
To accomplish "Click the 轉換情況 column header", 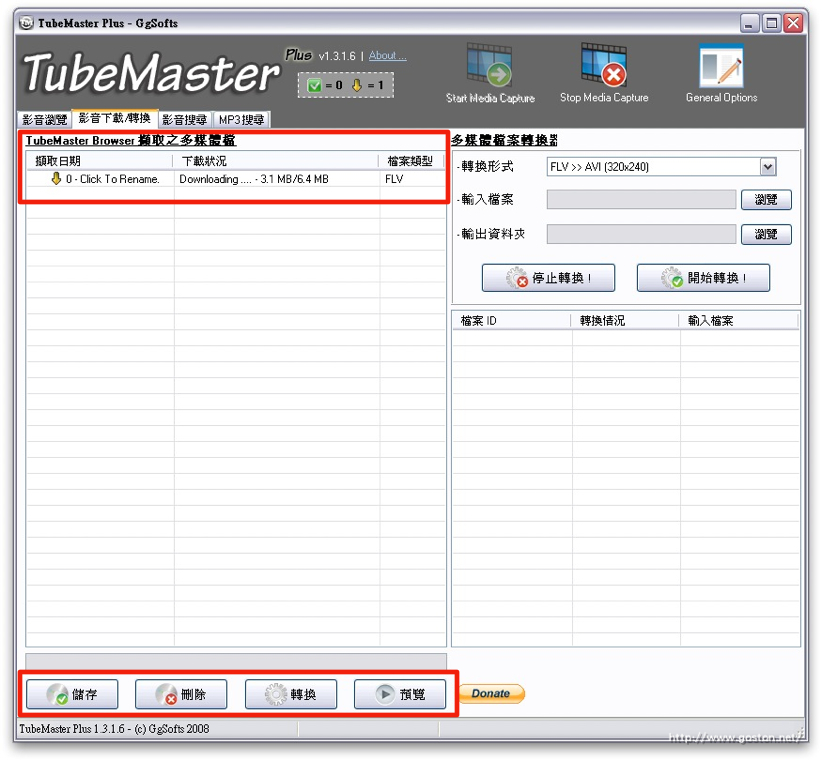I will [x=625, y=321].
